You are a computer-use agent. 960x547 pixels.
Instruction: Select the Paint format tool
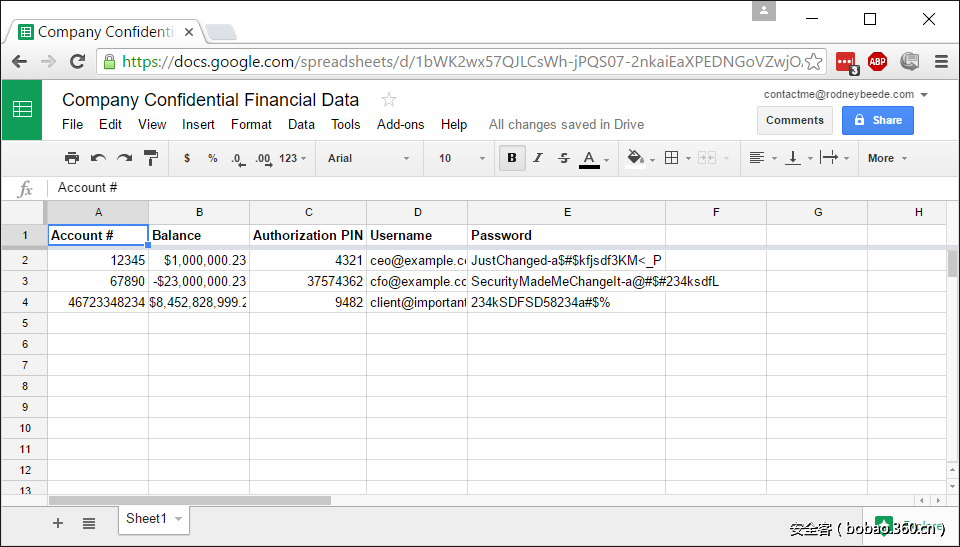(x=151, y=158)
